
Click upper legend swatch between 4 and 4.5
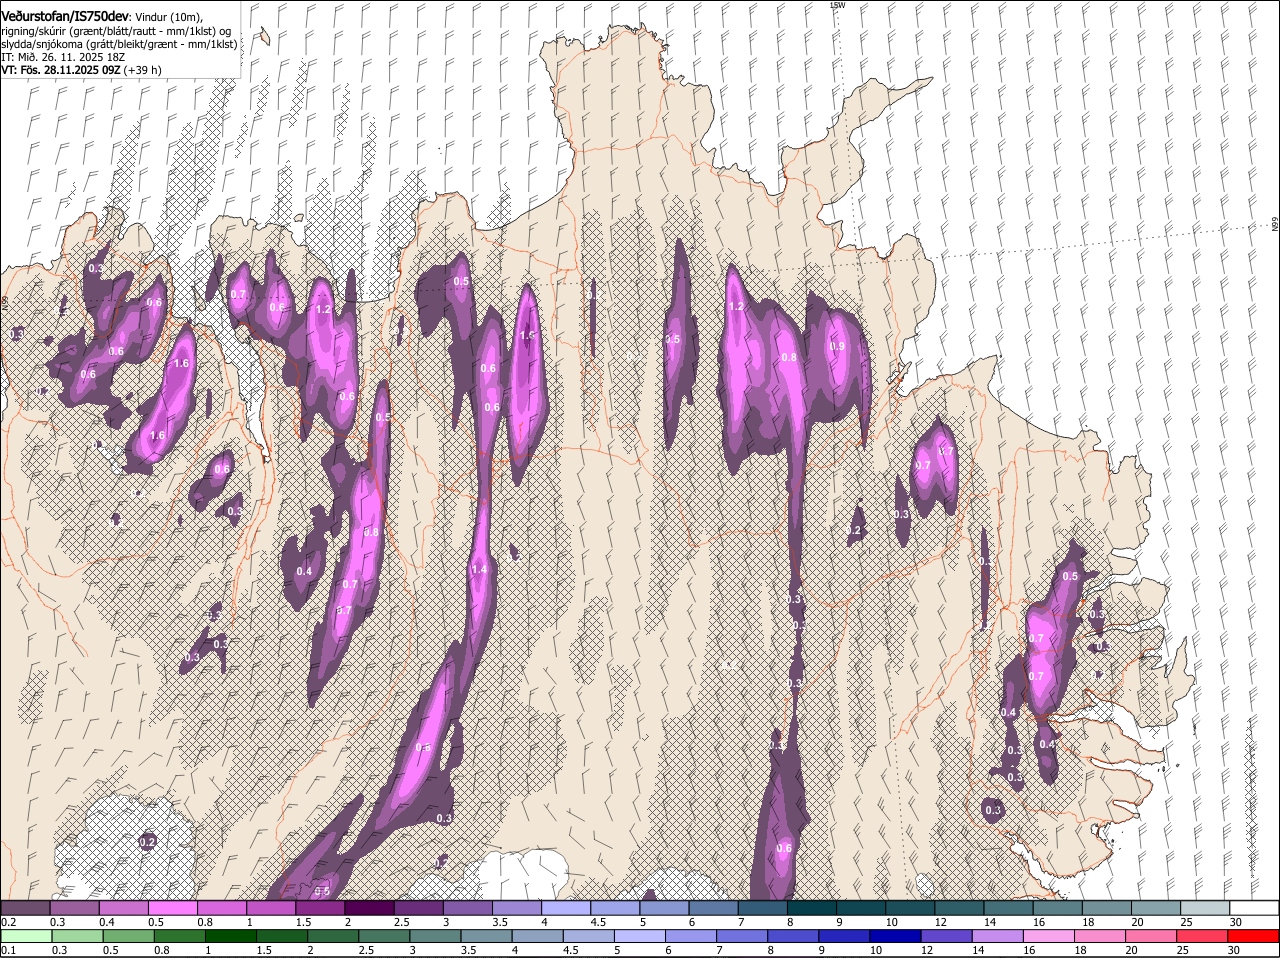tap(566, 908)
